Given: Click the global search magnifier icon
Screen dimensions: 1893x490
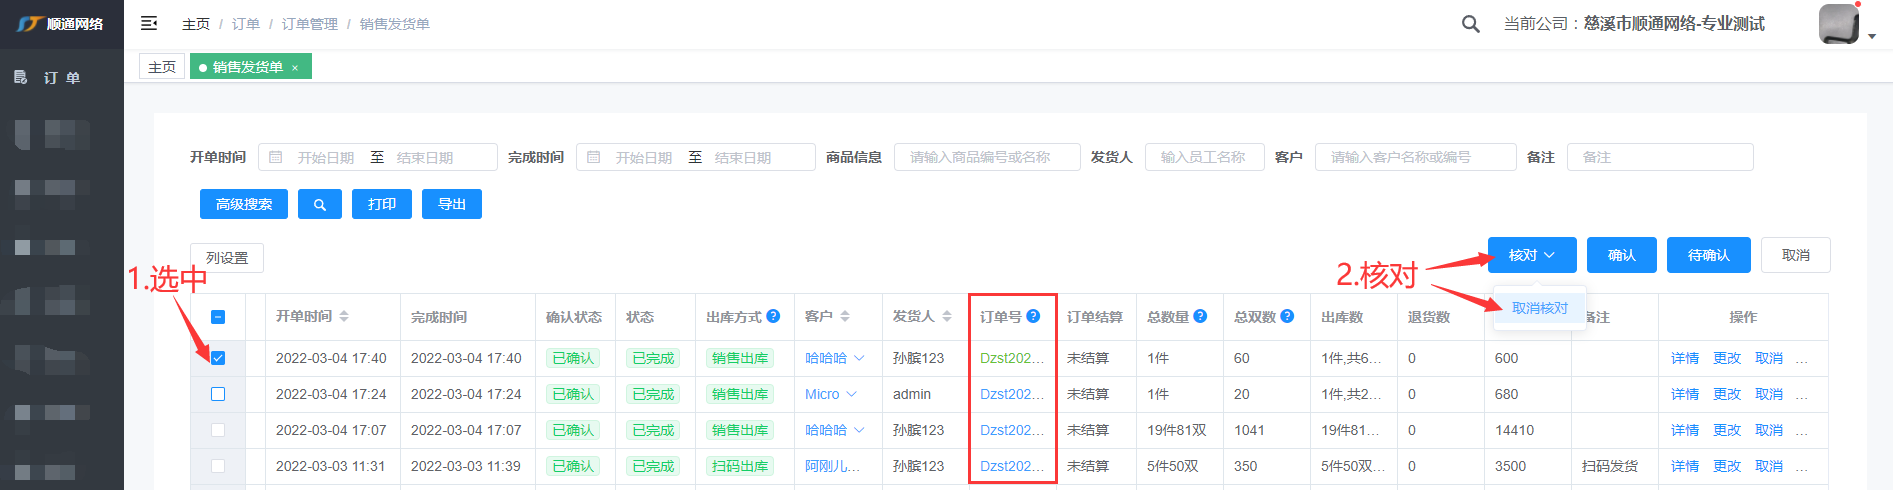Looking at the screenshot, I should point(1470,24).
